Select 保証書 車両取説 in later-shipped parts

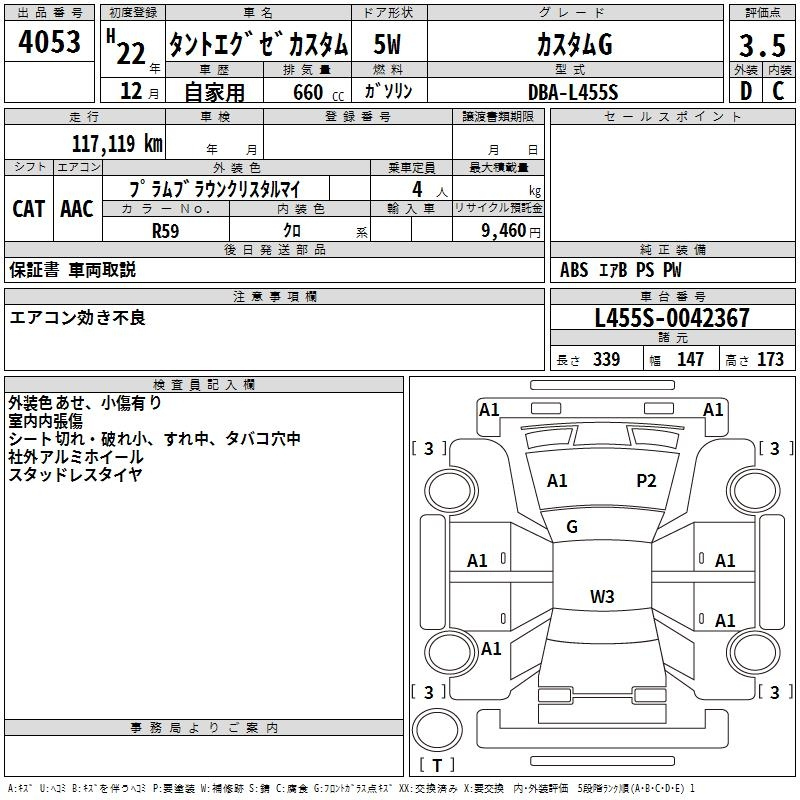(x=72, y=270)
